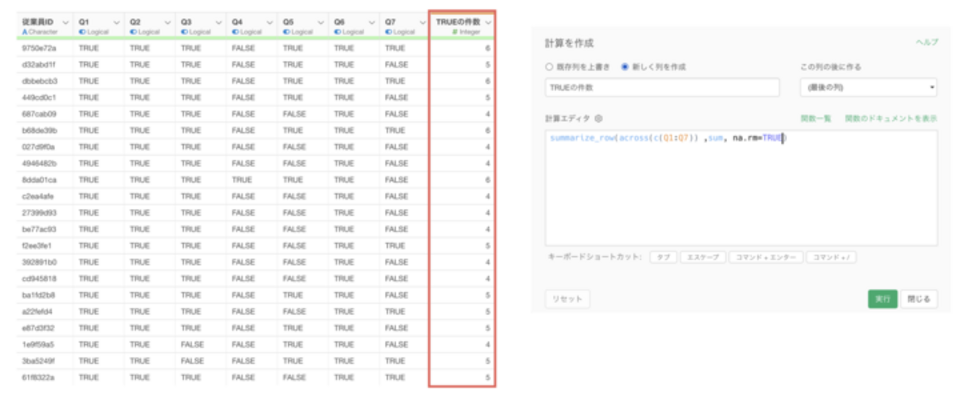Viewport: 960px width, 400px height.
Task: Click inside the summarize_row formula editor
Action: (x=740, y=190)
